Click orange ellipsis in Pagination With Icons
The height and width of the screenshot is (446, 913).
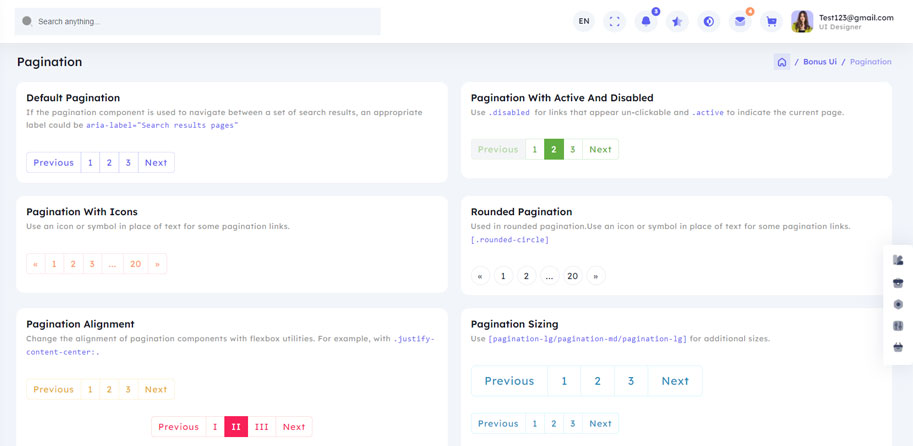[112, 264]
